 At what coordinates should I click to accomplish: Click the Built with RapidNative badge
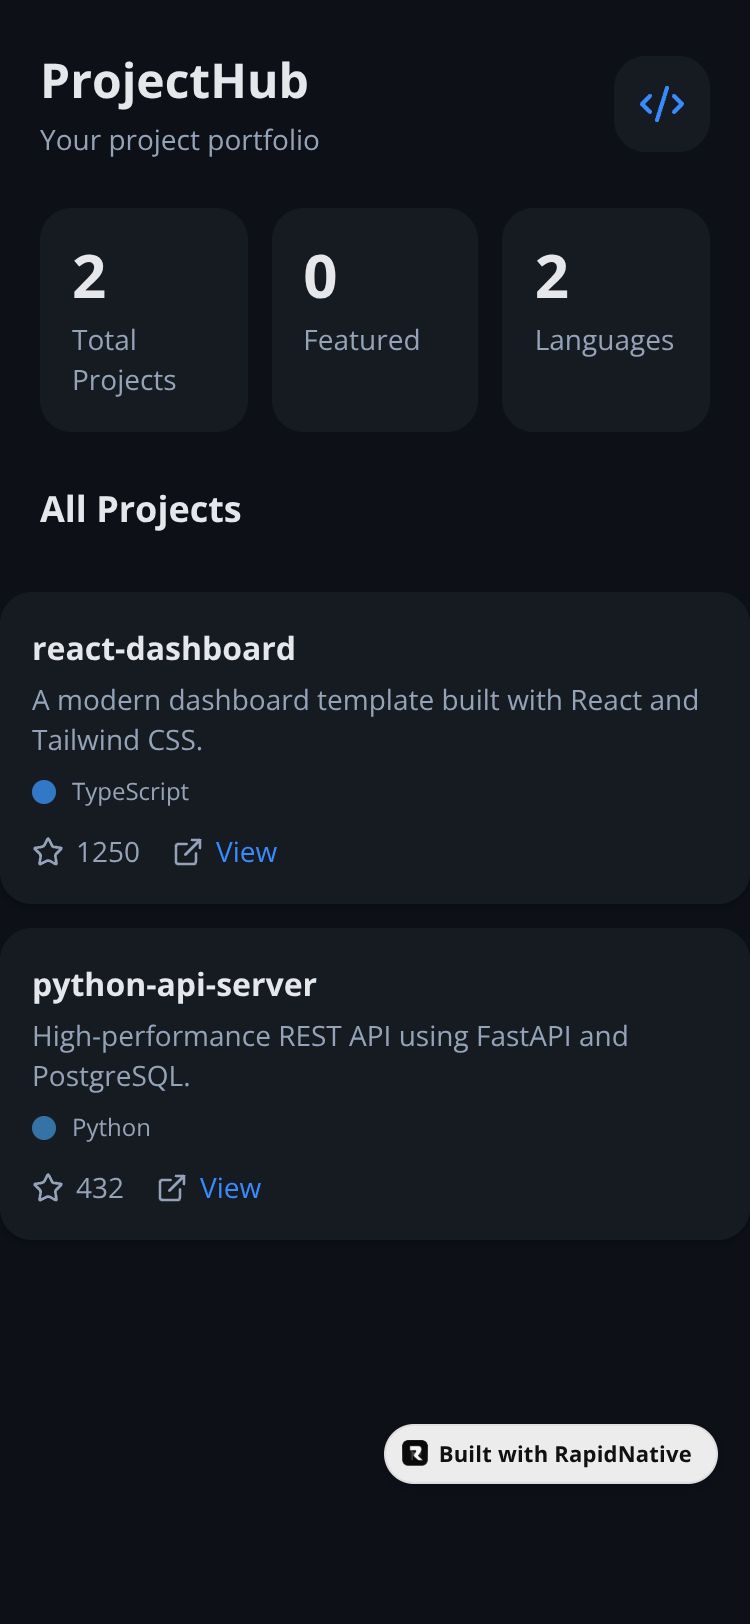click(x=551, y=1454)
